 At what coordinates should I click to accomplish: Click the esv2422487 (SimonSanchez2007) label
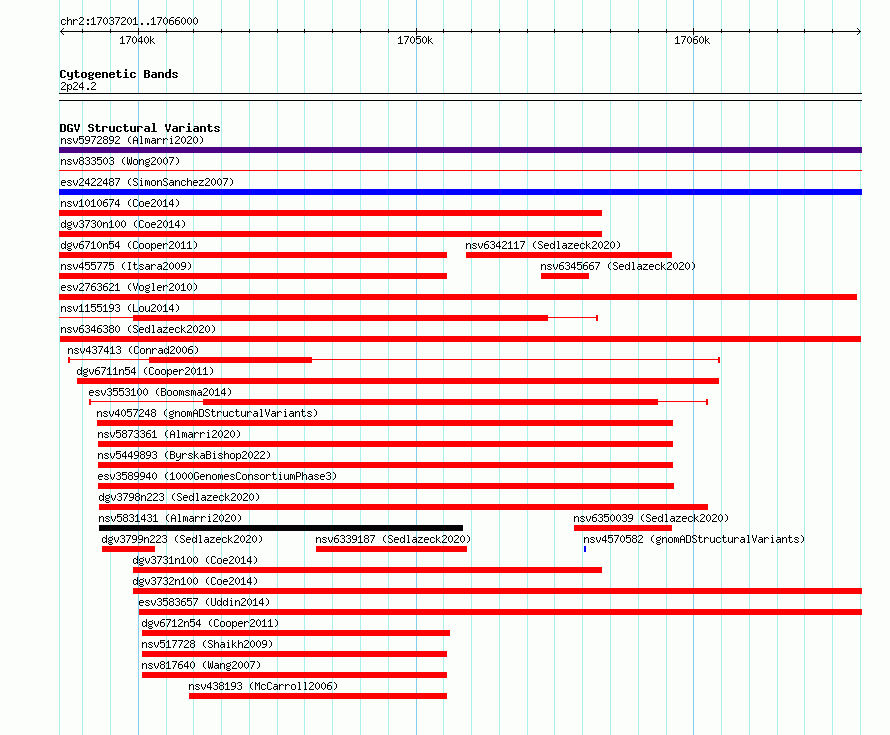coord(147,182)
